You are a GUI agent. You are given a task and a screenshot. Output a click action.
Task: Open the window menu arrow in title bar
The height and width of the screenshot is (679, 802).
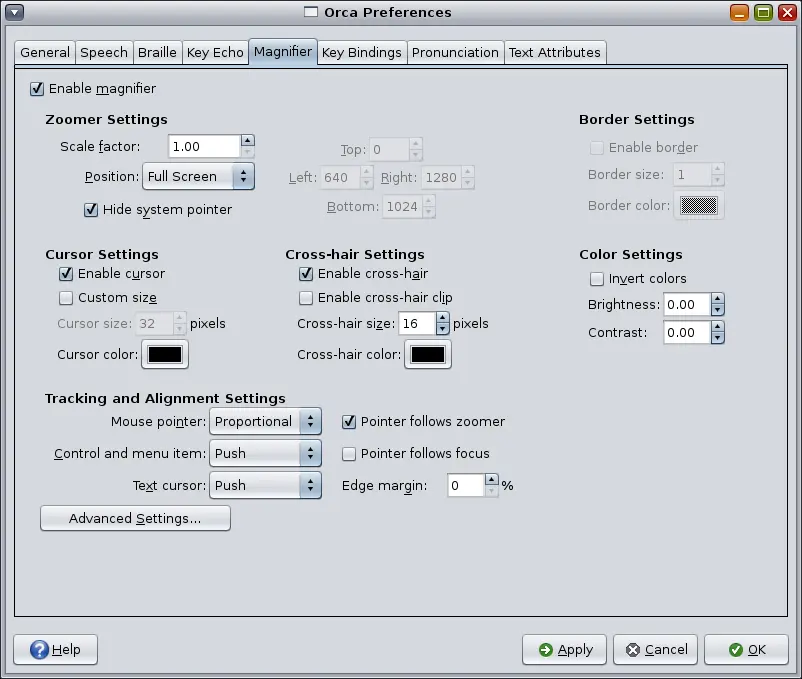pos(14,12)
